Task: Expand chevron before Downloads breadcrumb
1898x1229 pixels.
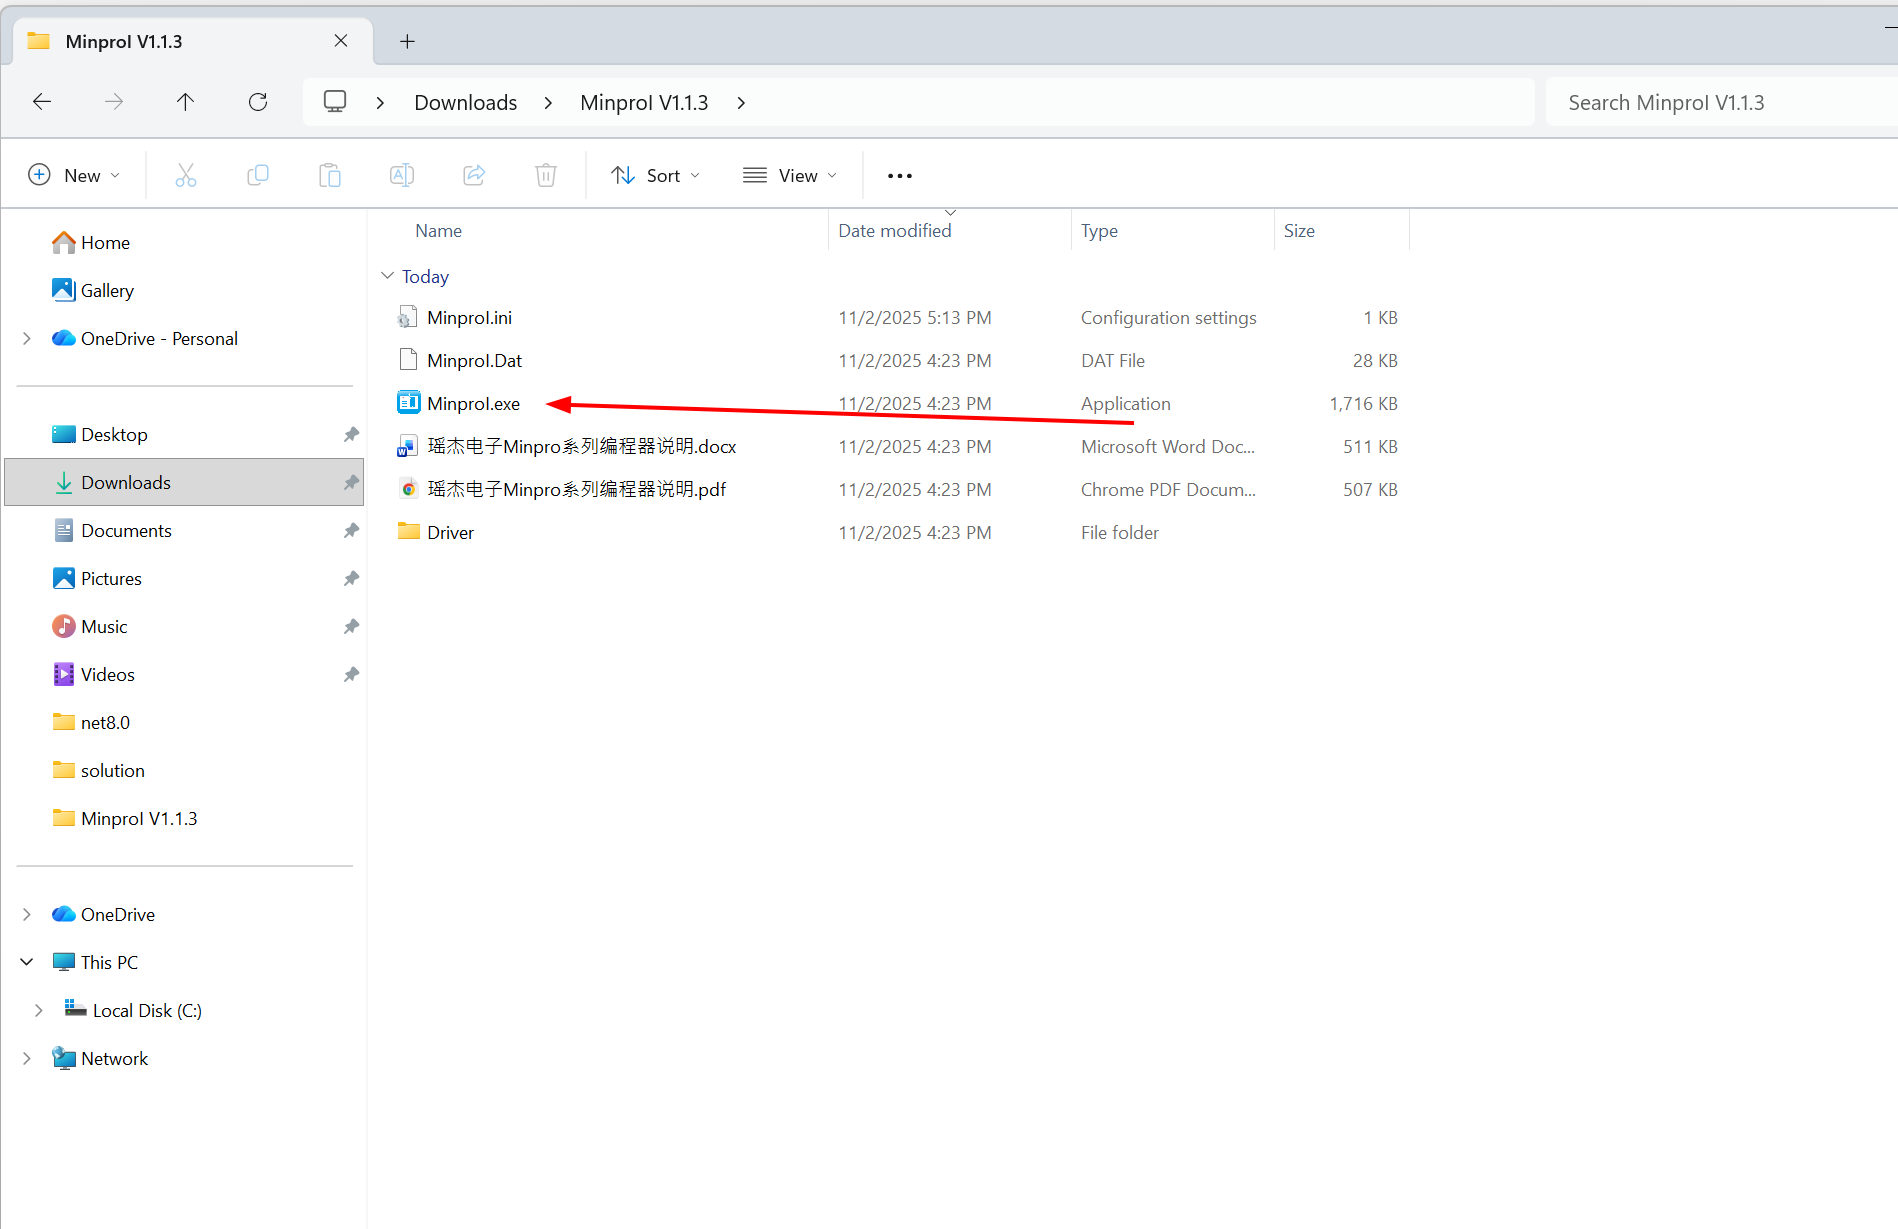Action: click(380, 103)
